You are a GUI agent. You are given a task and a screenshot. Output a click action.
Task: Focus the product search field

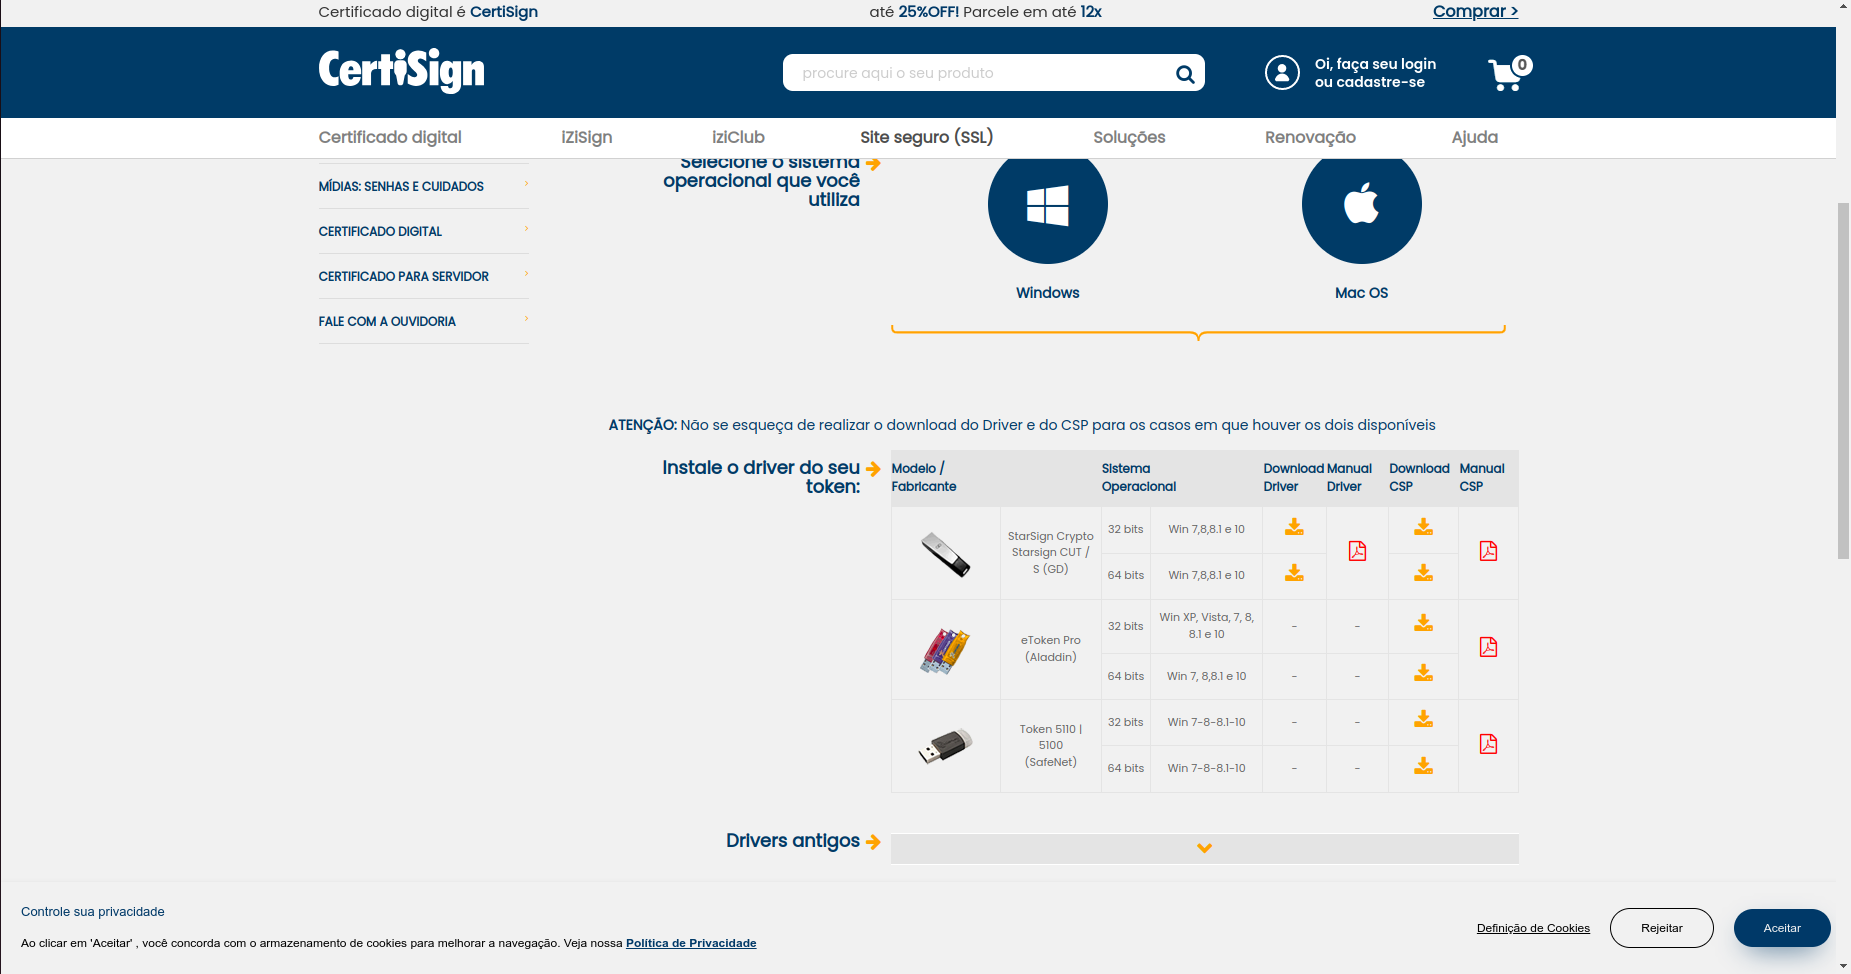[980, 73]
